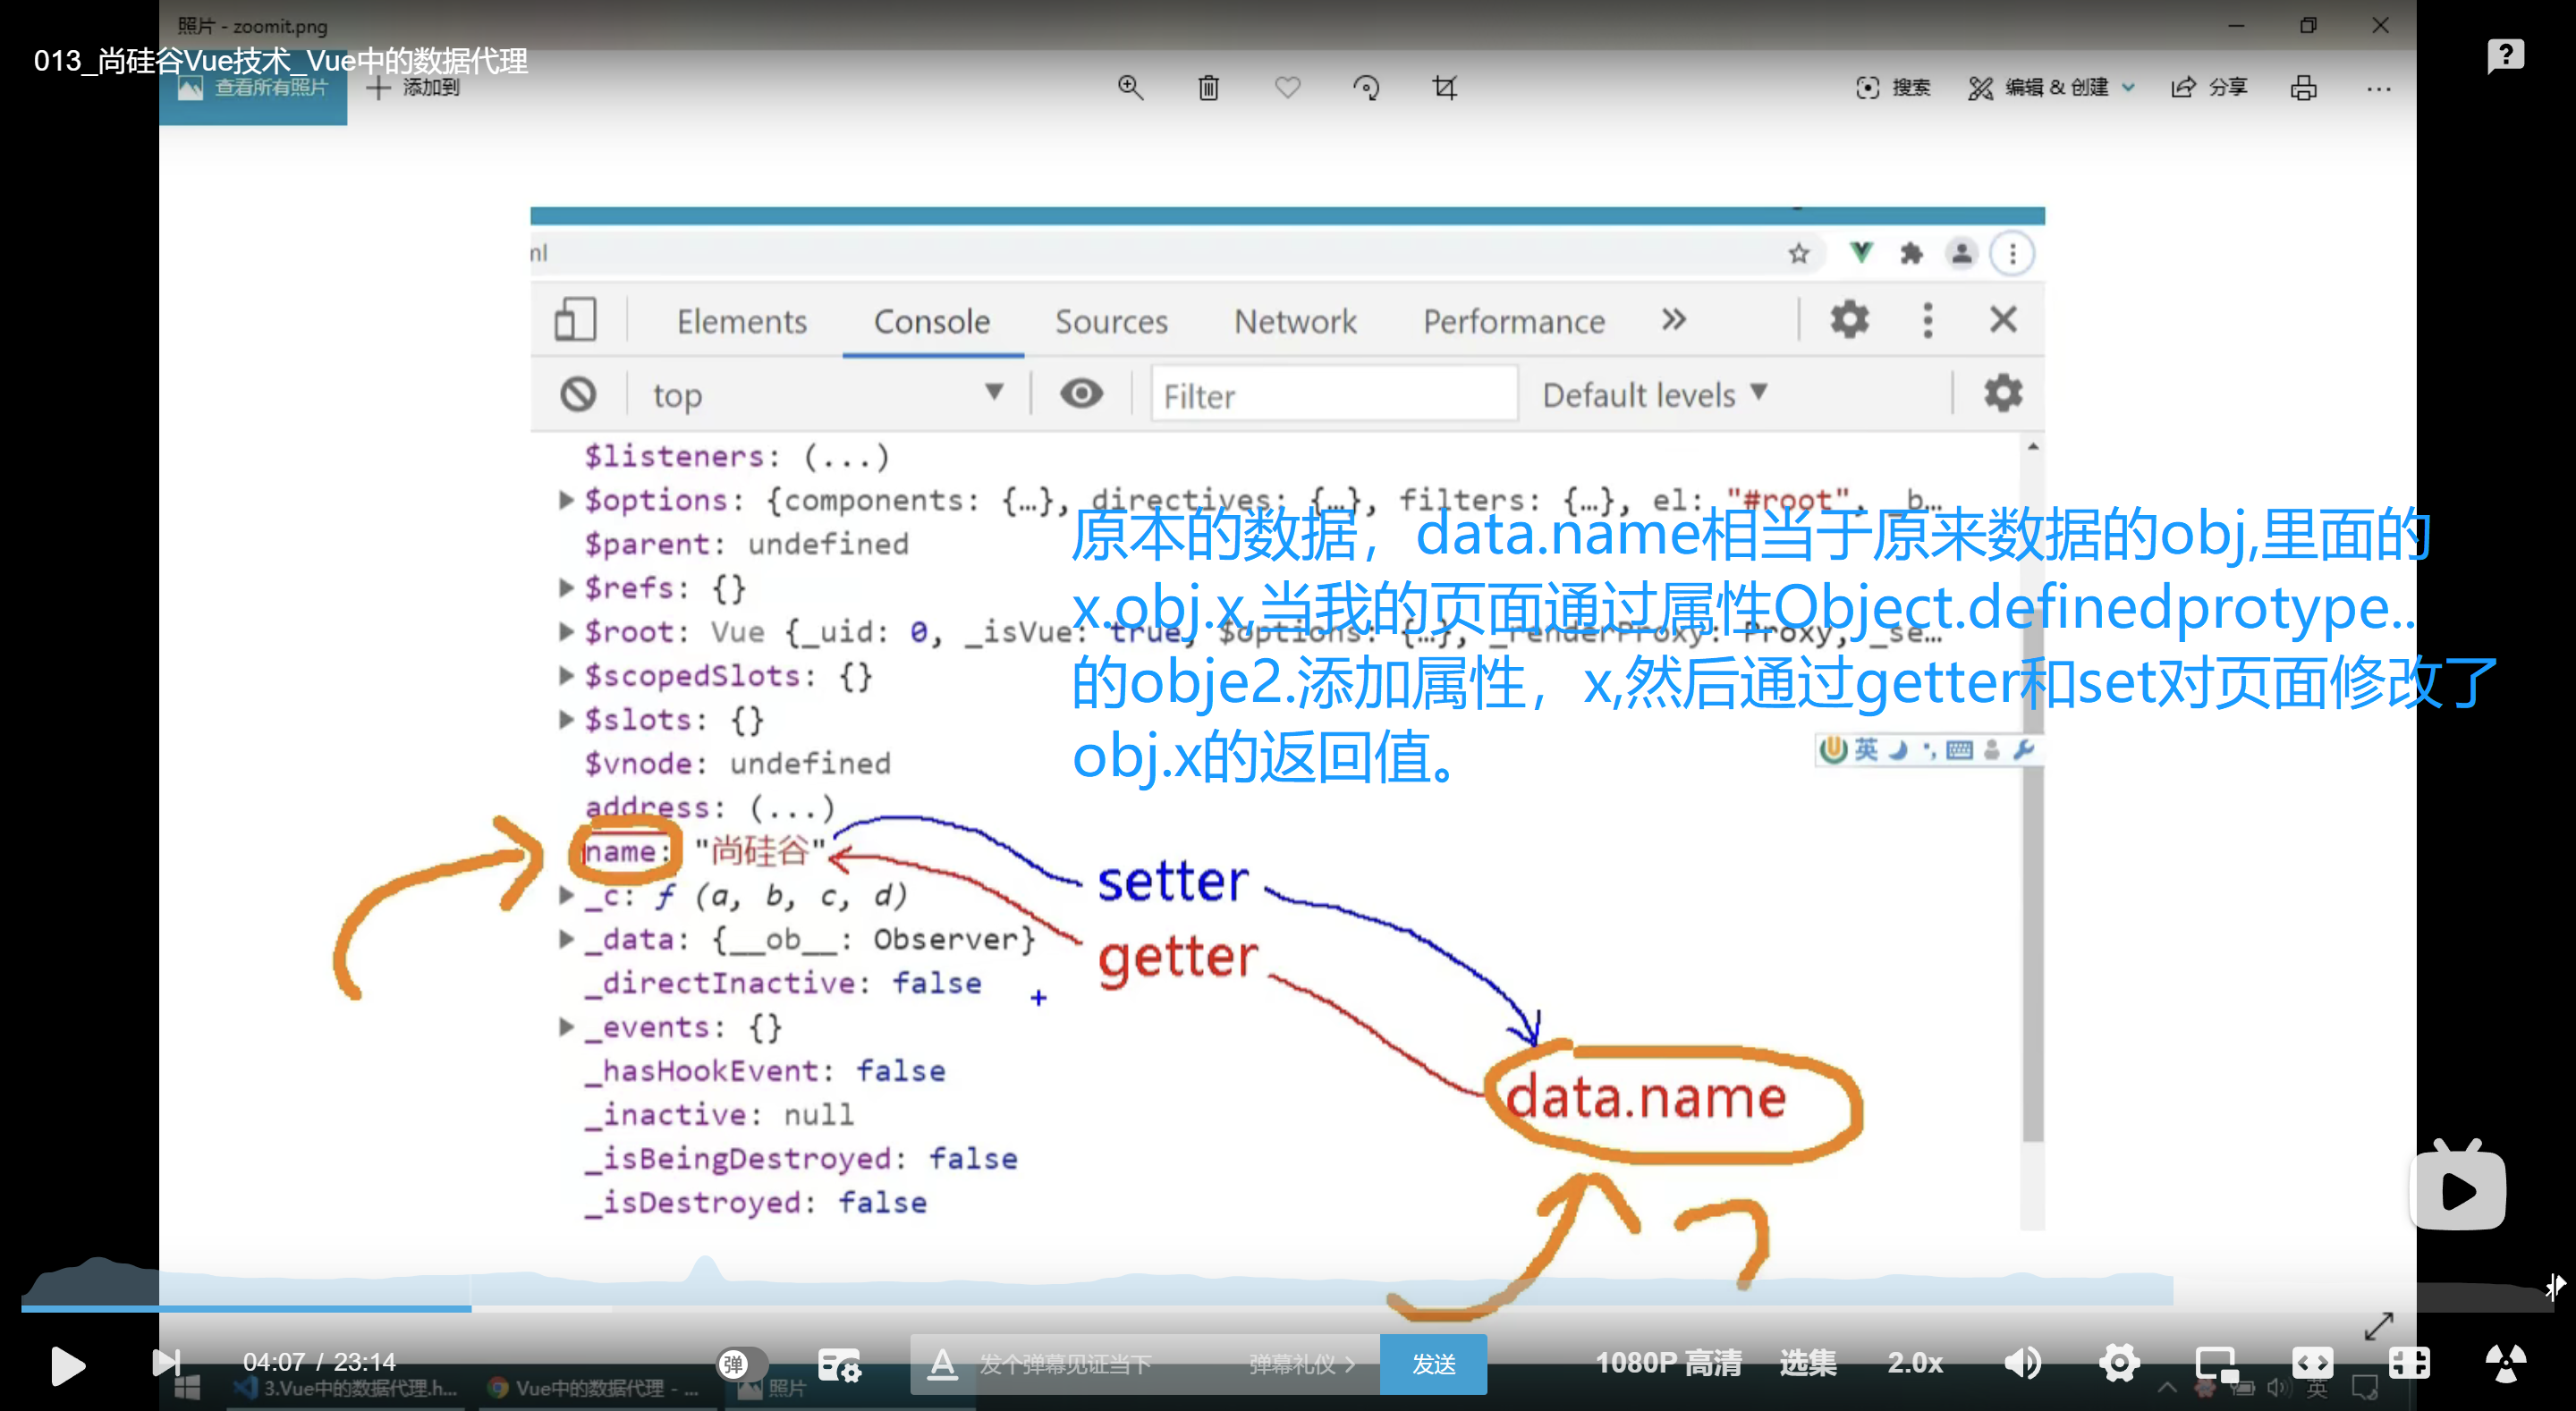The width and height of the screenshot is (2576, 1411).
Task: Click the 搜索 search button in Photos
Action: [1893, 88]
